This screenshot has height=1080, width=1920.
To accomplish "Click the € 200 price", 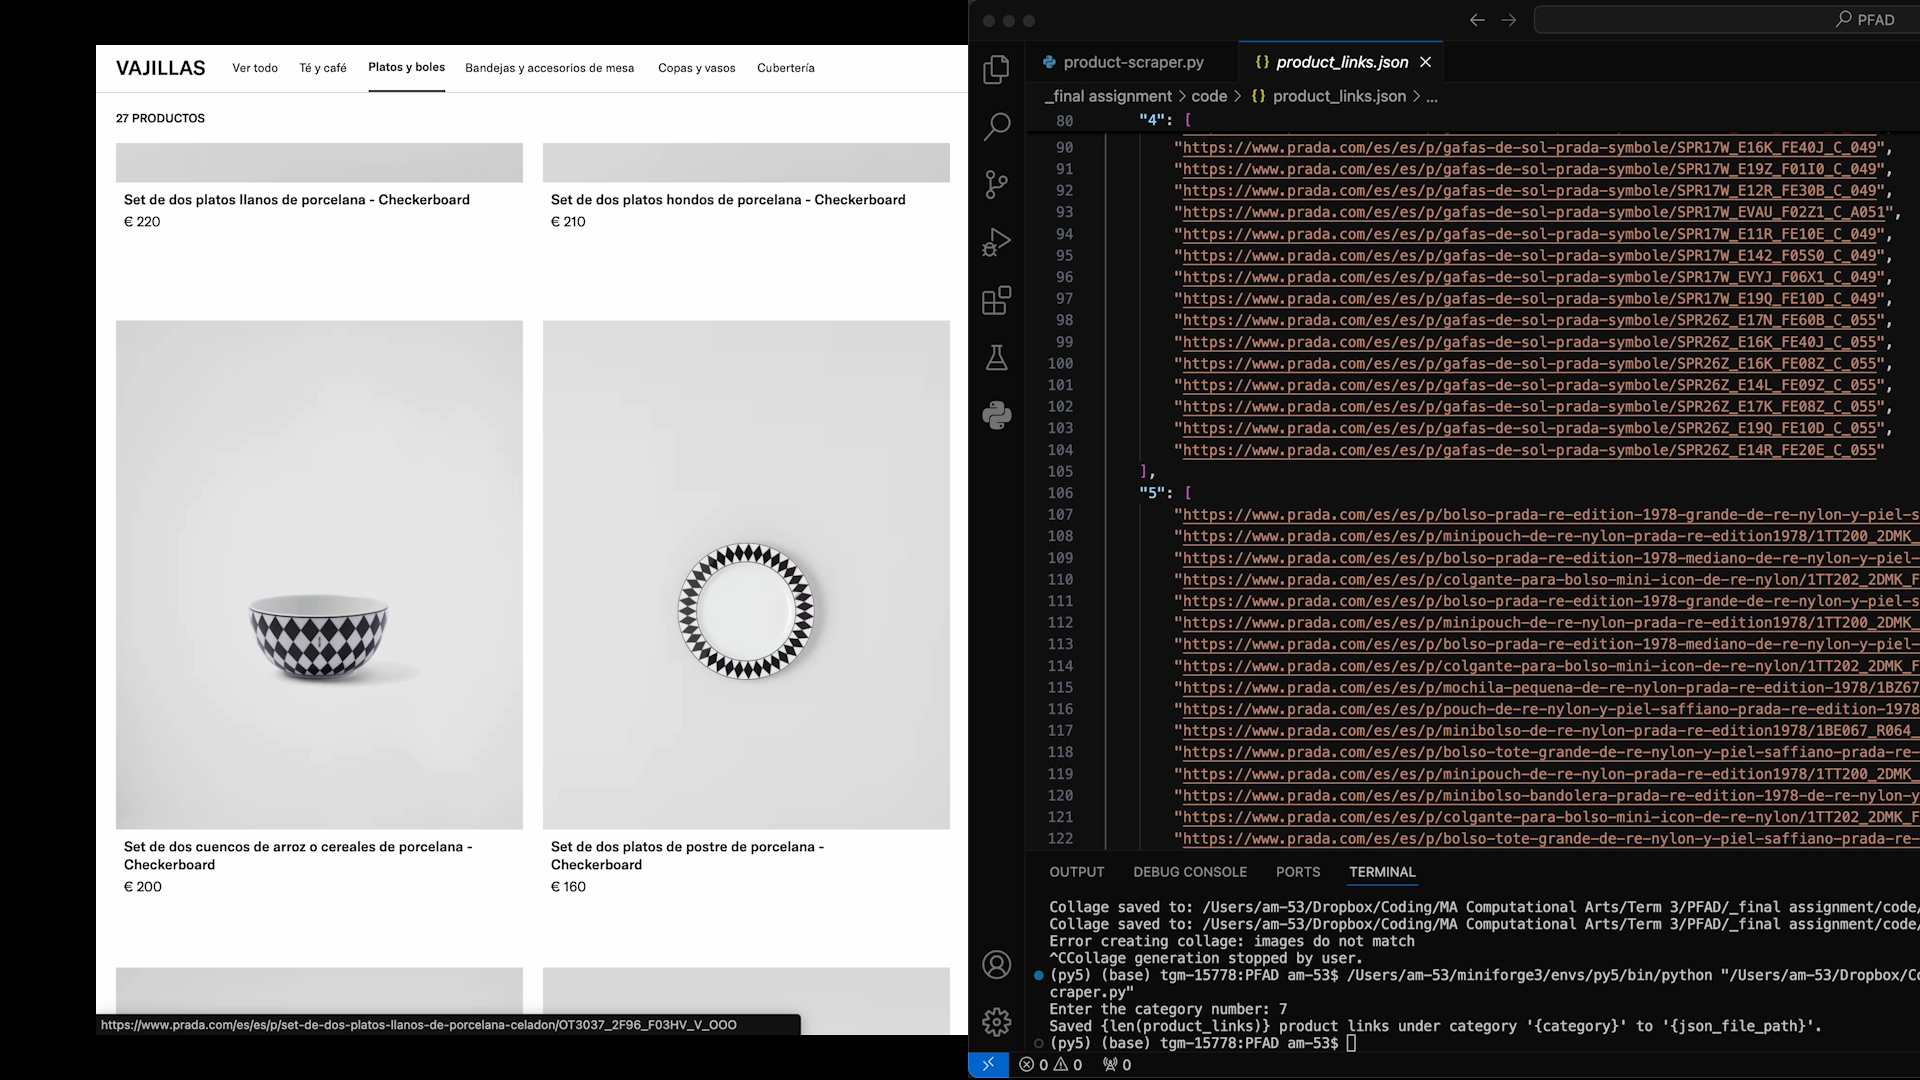I will [x=143, y=887].
